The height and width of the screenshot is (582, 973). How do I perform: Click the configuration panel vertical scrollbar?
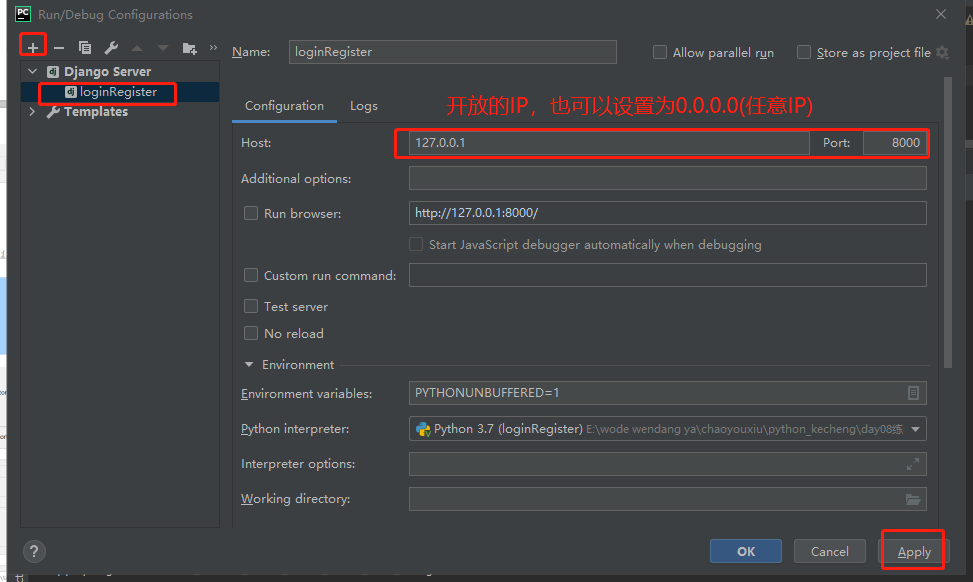948,223
